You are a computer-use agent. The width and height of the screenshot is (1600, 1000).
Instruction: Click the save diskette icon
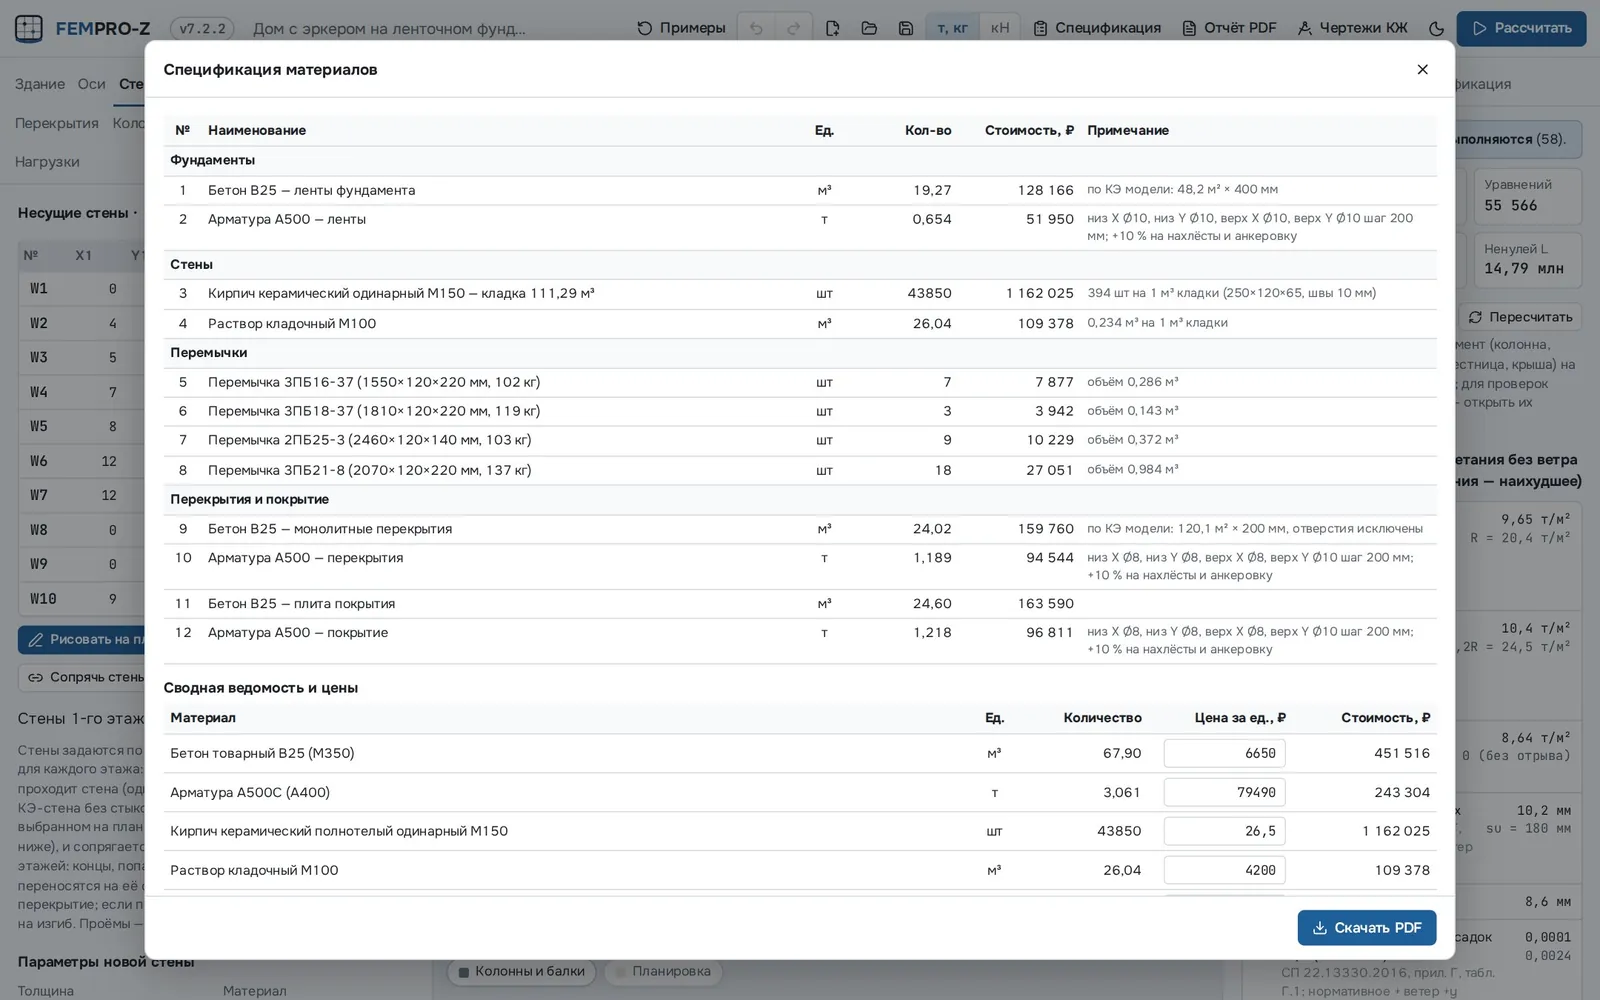tap(906, 28)
